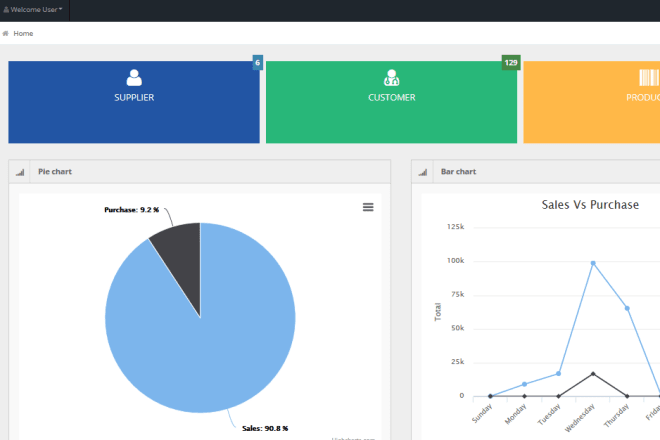The width and height of the screenshot is (660, 440).
Task: Click the supplier person icon
Action: pos(134,77)
